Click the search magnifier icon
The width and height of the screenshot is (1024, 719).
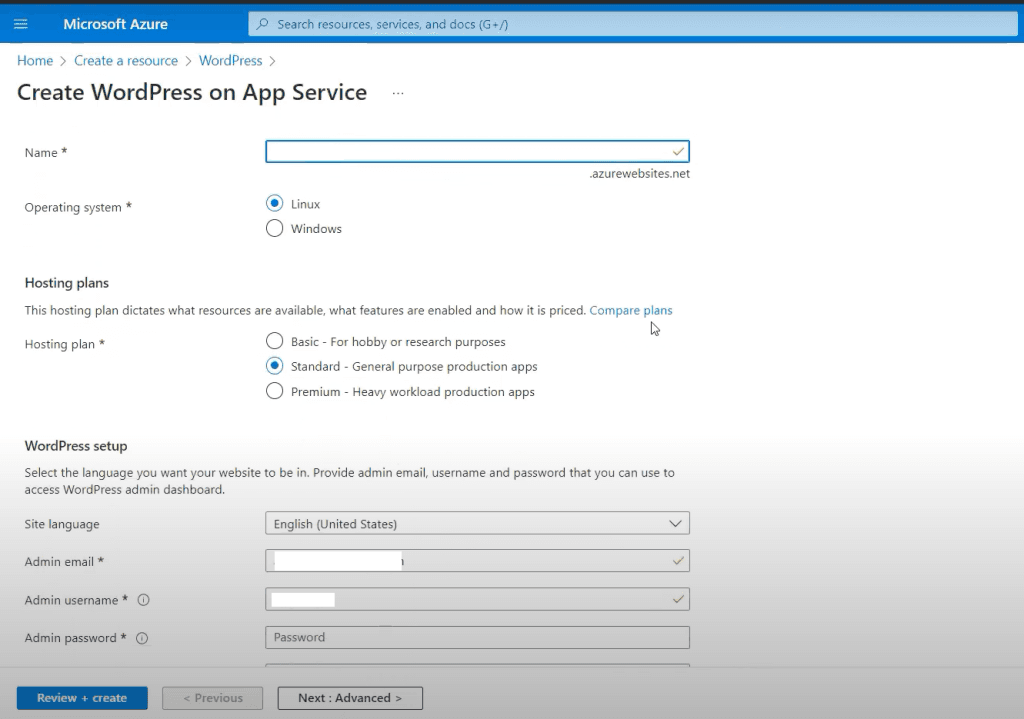pyautogui.click(x=262, y=24)
